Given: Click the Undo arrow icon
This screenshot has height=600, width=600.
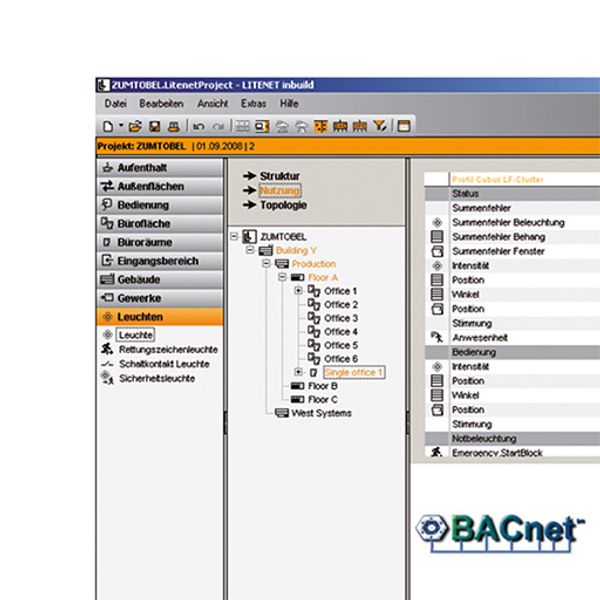Looking at the screenshot, I should point(198,126).
